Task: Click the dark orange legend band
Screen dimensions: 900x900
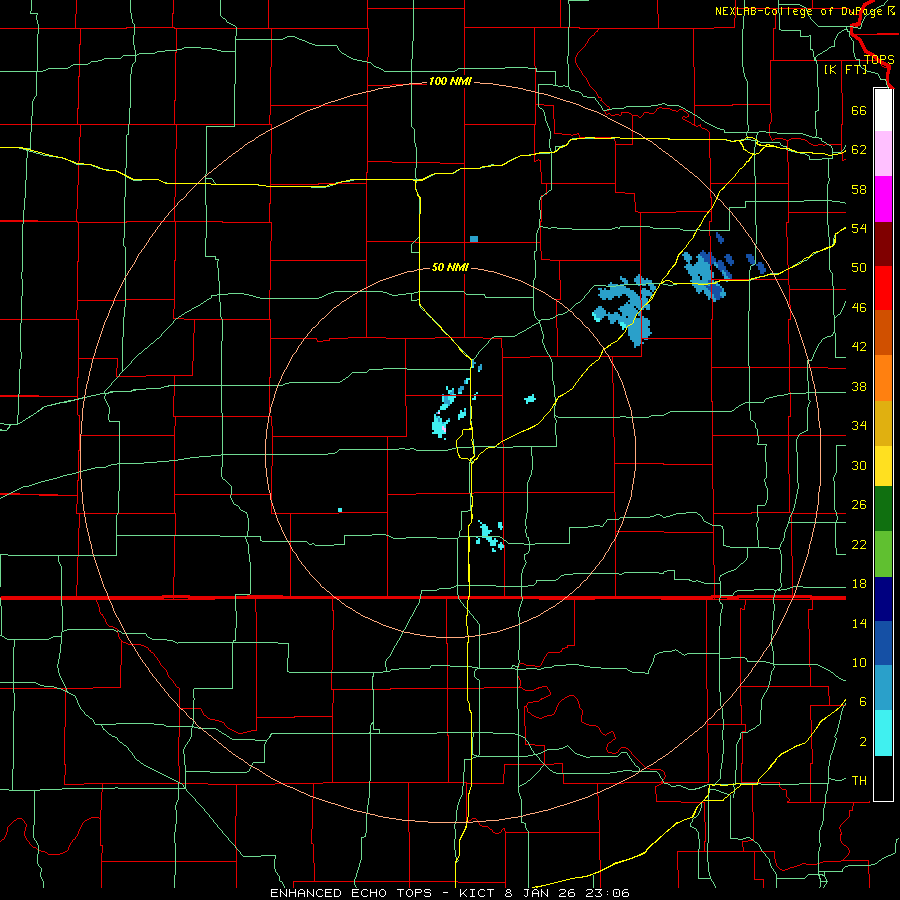Action: point(883,333)
